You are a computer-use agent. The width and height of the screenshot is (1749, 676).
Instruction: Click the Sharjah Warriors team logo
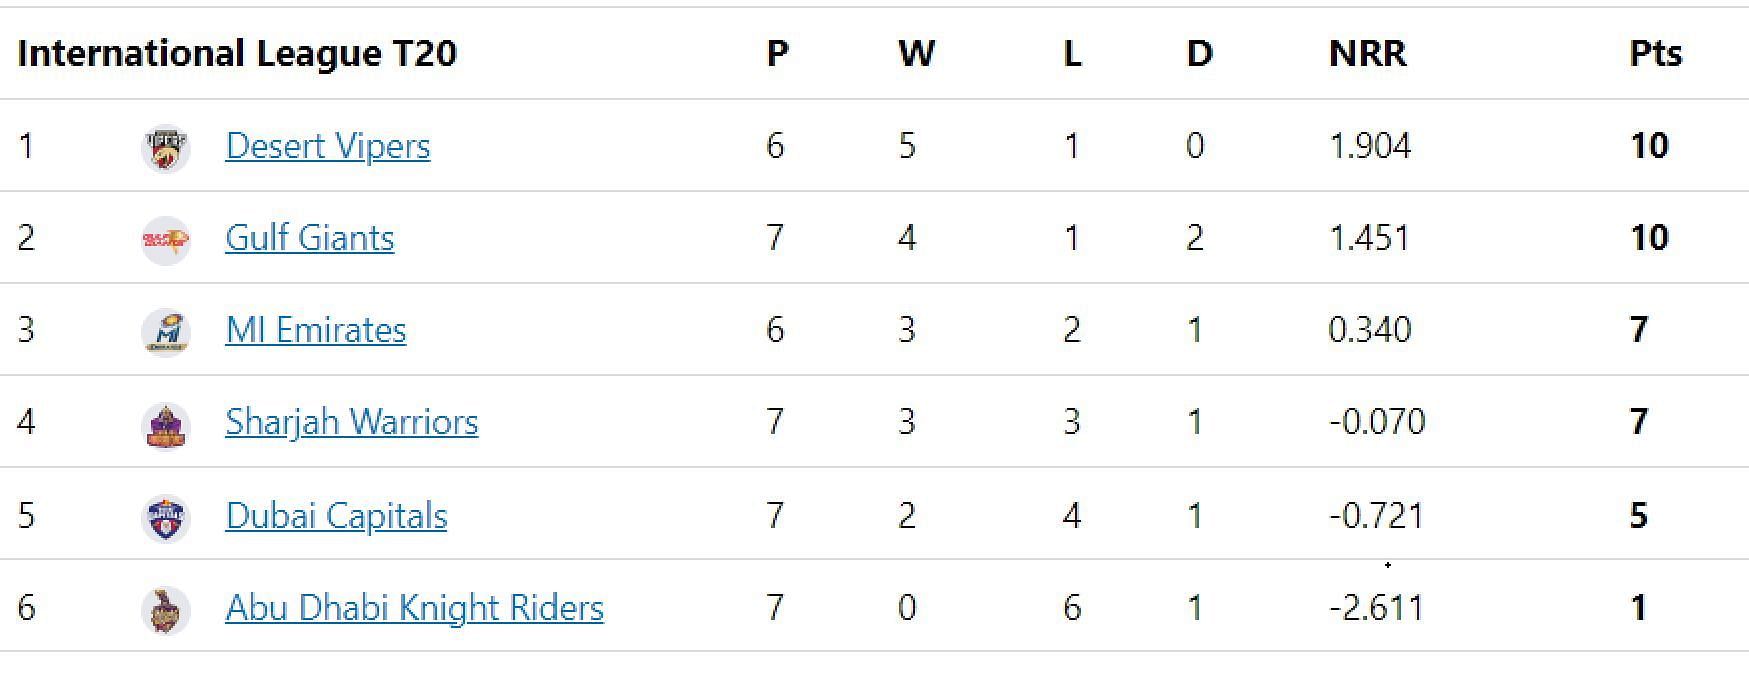(x=166, y=425)
